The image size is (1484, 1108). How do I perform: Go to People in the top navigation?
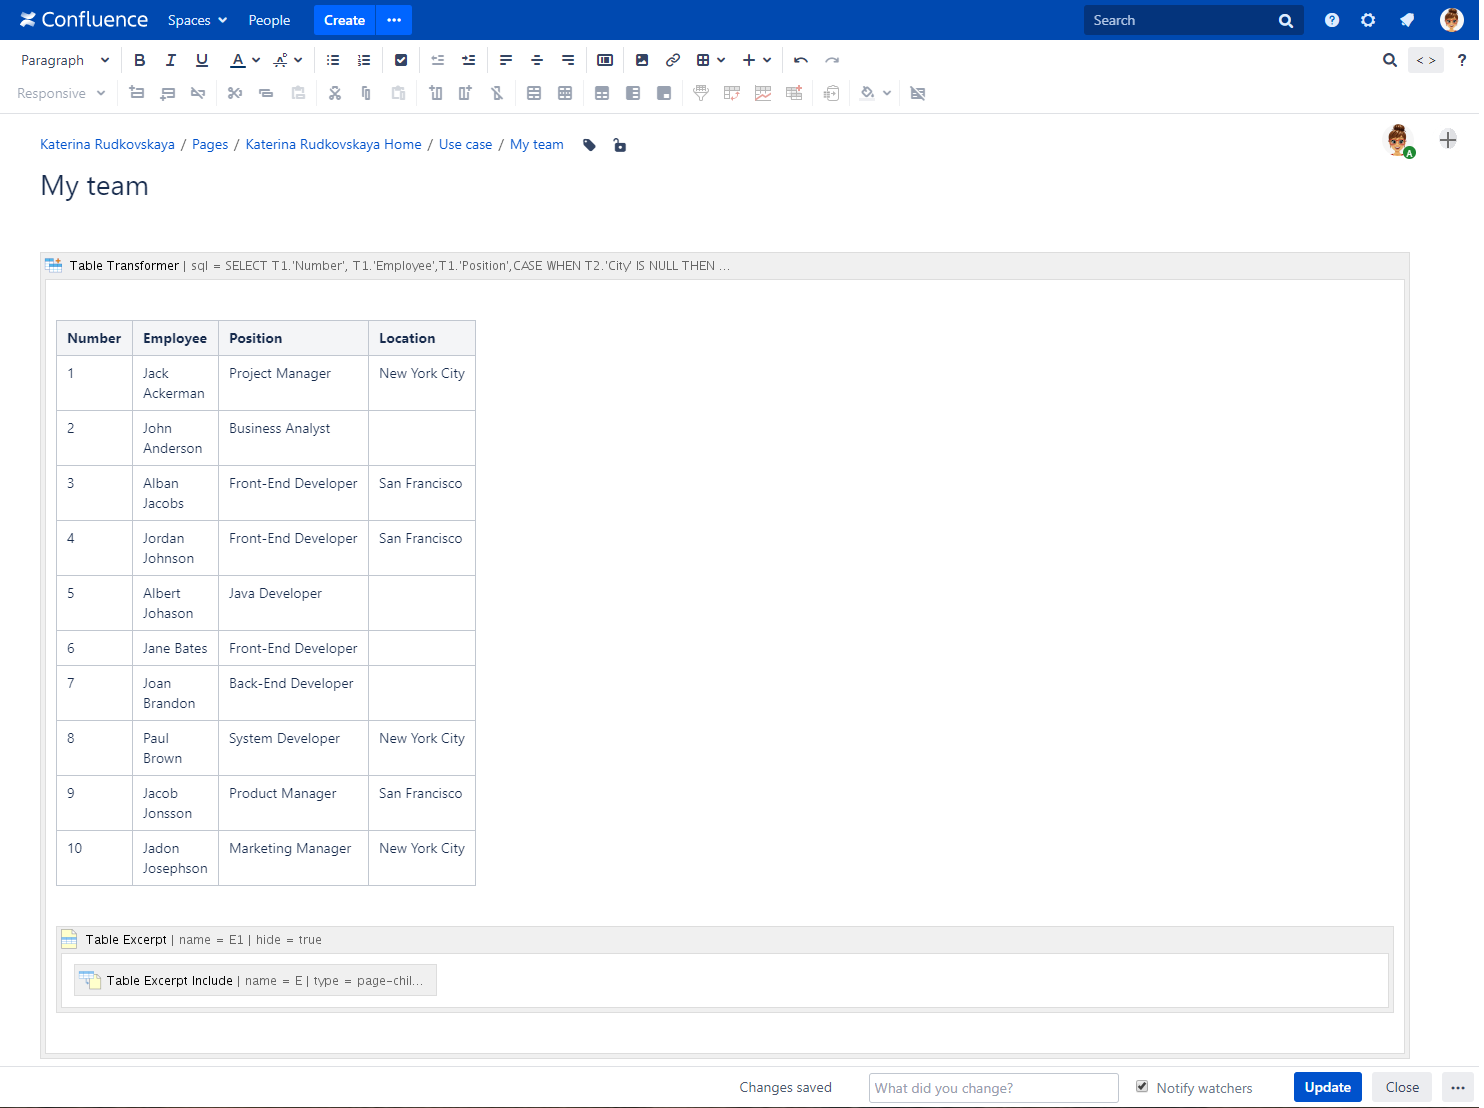(x=269, y=20)
